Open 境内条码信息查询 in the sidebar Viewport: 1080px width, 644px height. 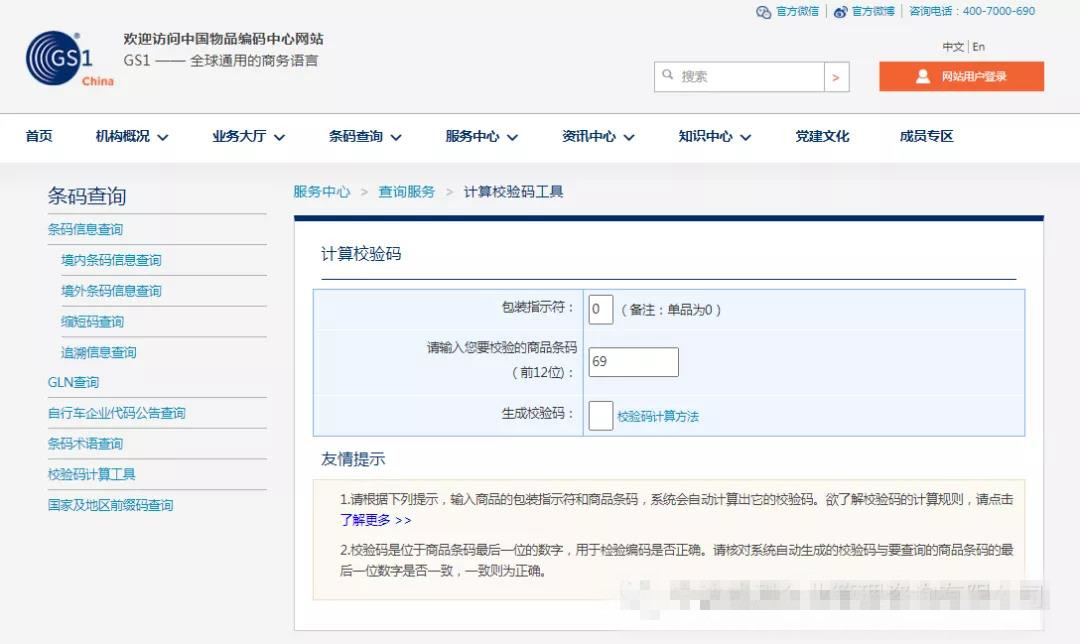(x=113, y=260)
